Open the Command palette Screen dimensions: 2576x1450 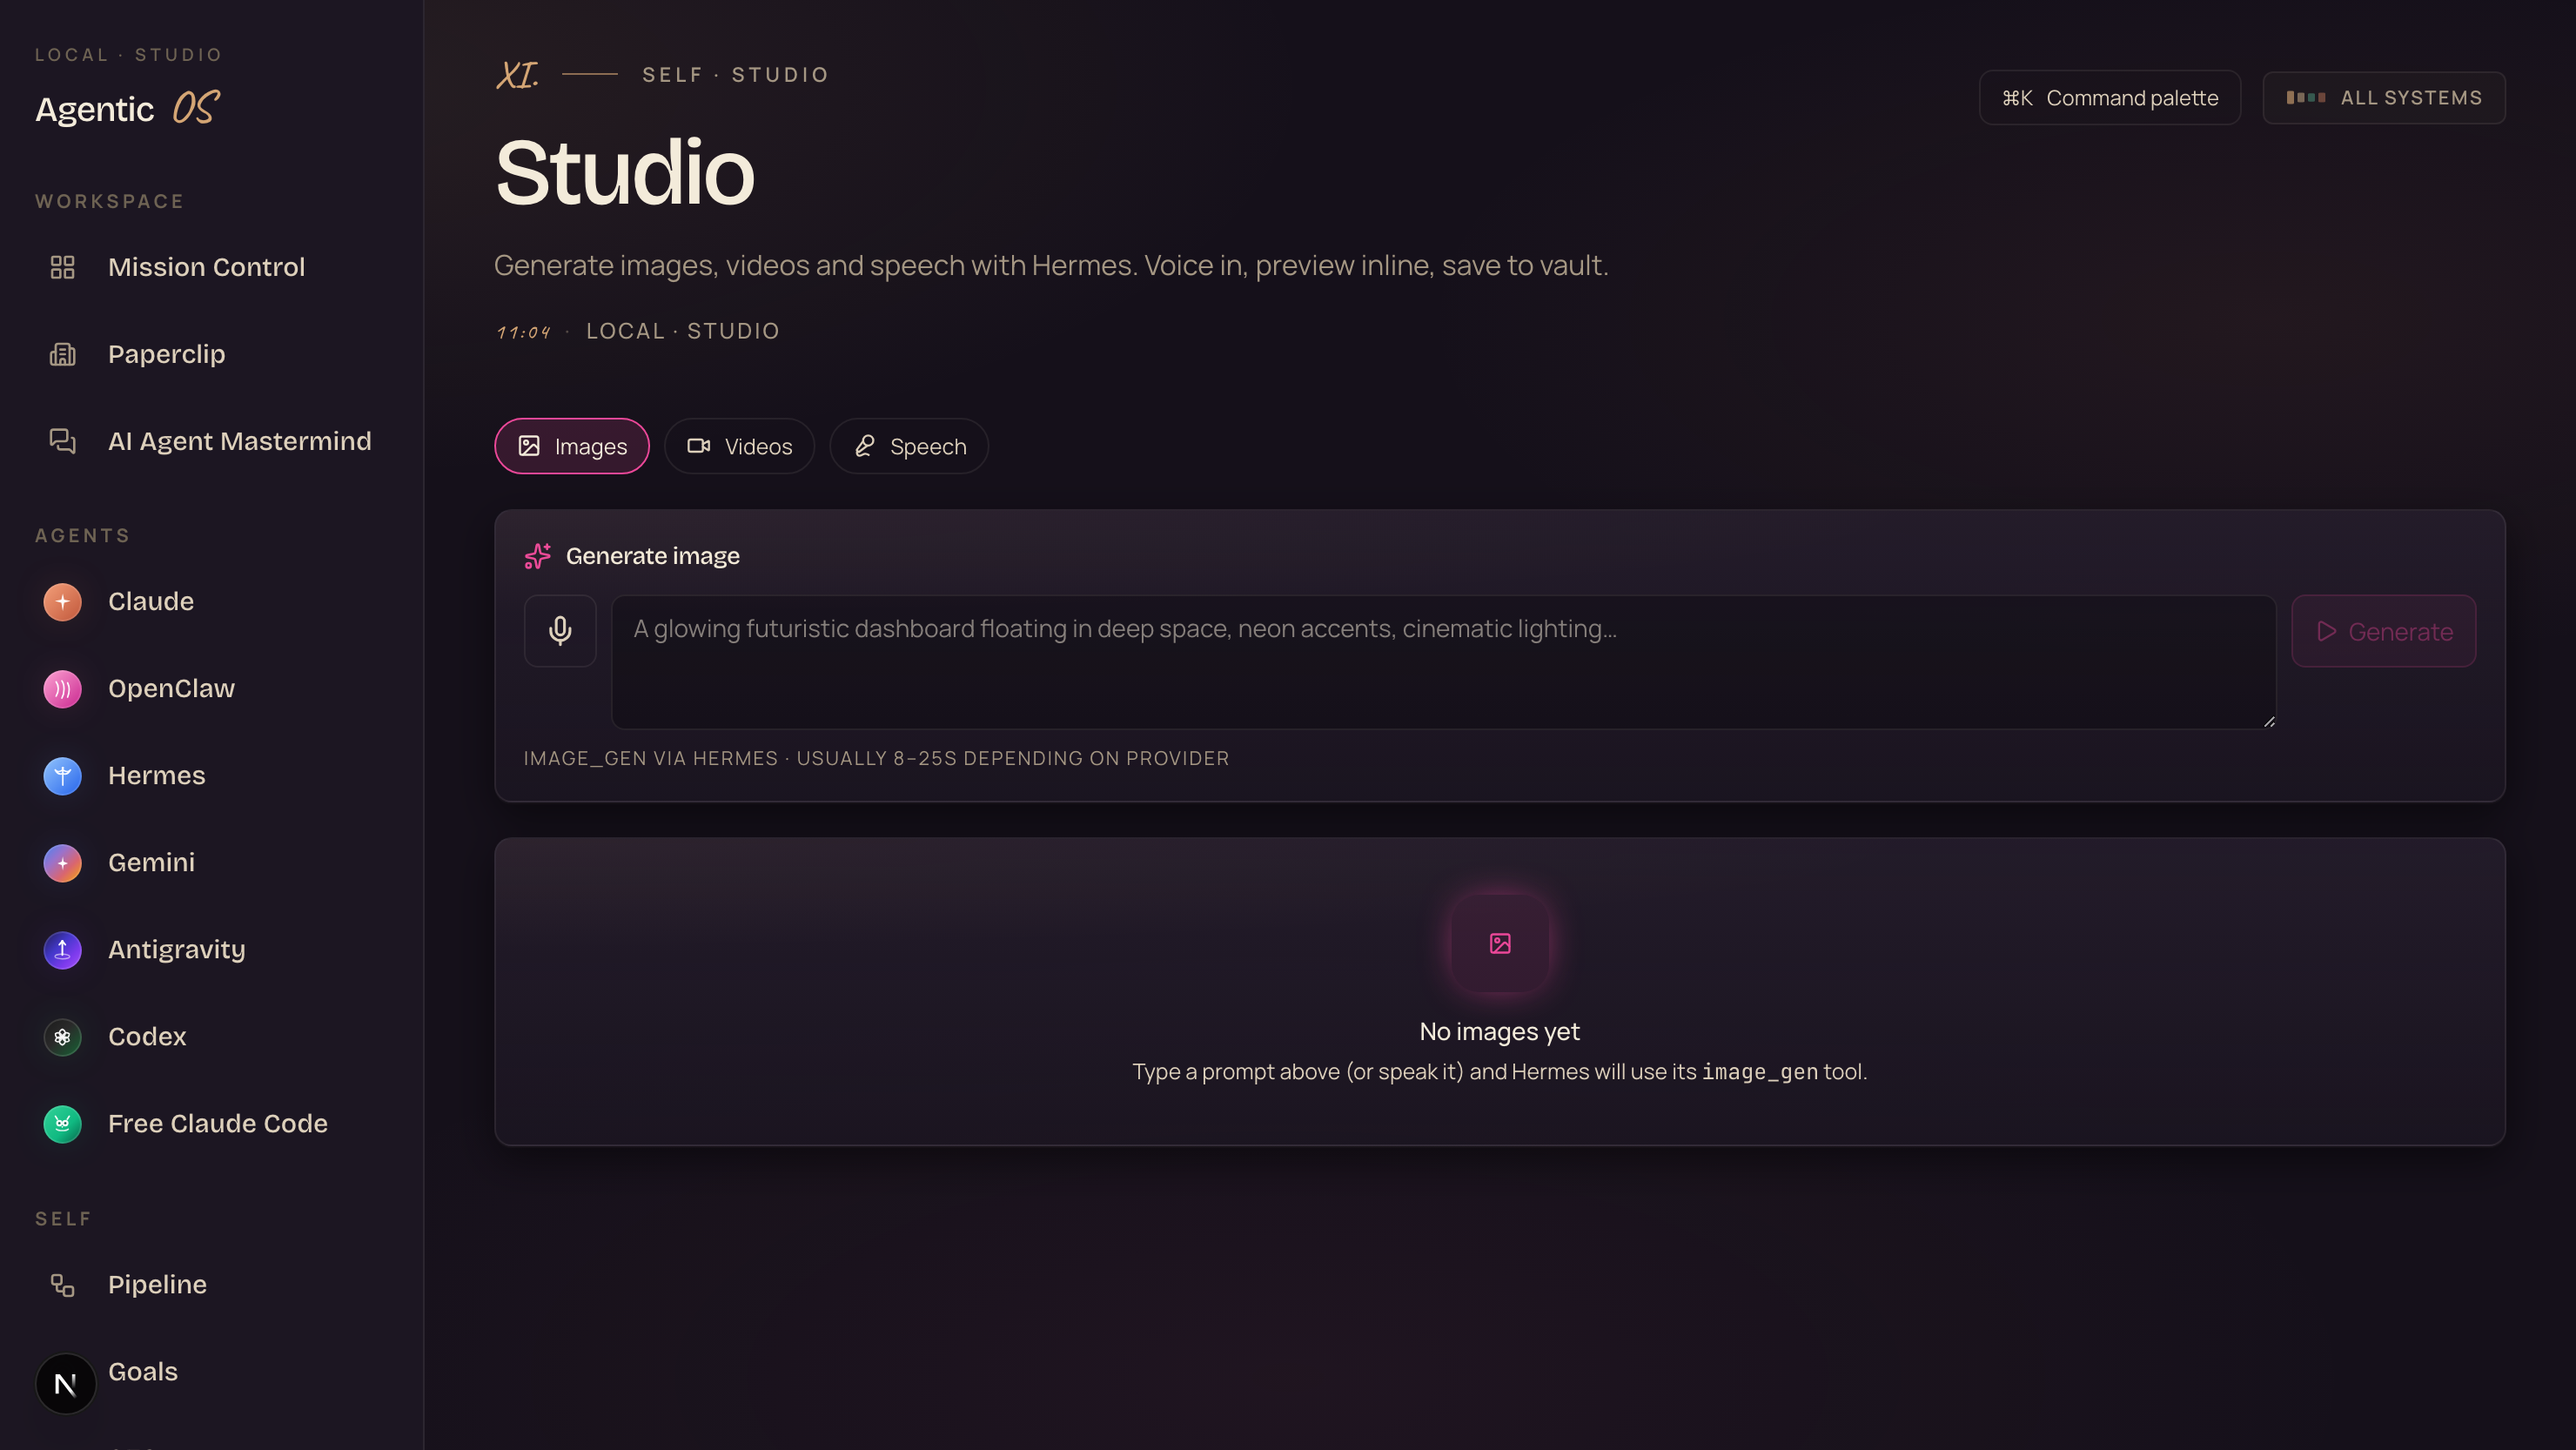(x=2109, y=98)
